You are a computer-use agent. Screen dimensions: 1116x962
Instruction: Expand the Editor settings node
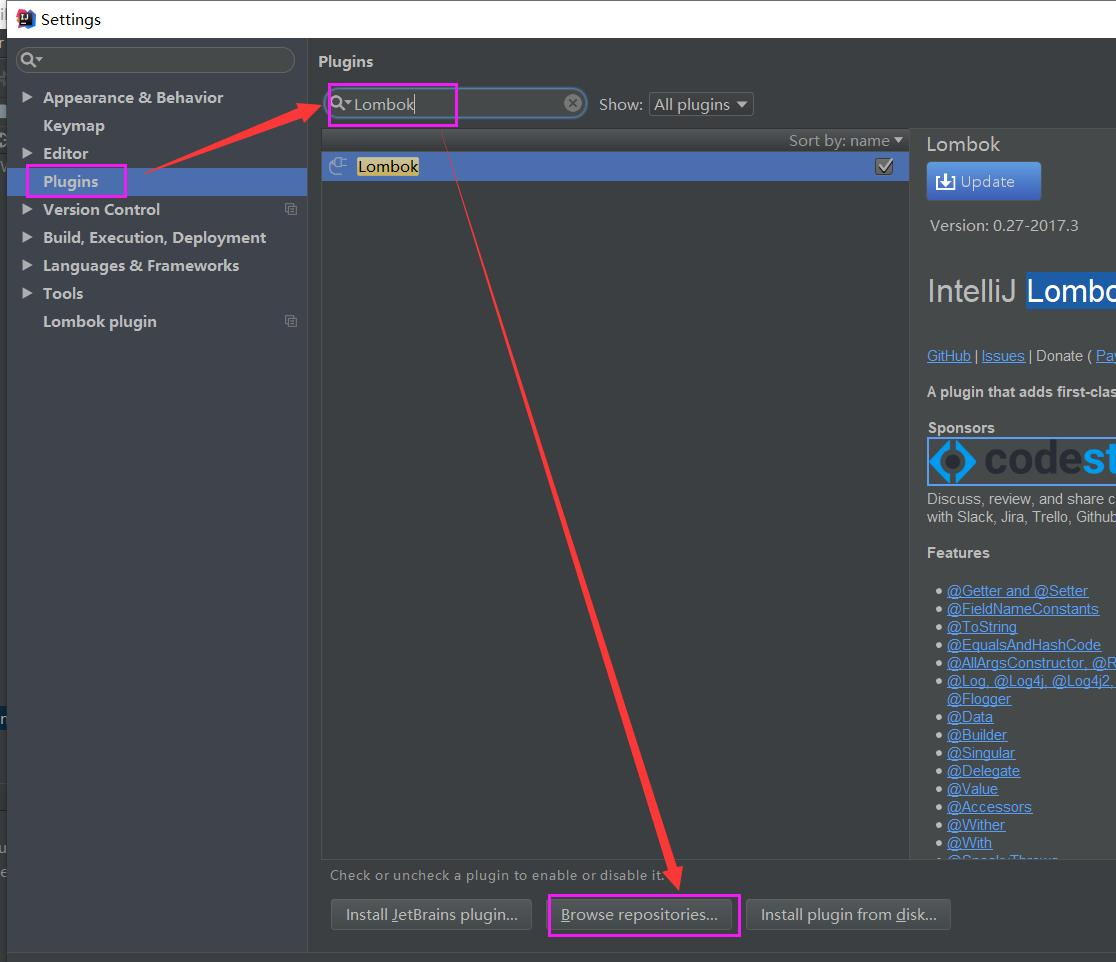27,153
